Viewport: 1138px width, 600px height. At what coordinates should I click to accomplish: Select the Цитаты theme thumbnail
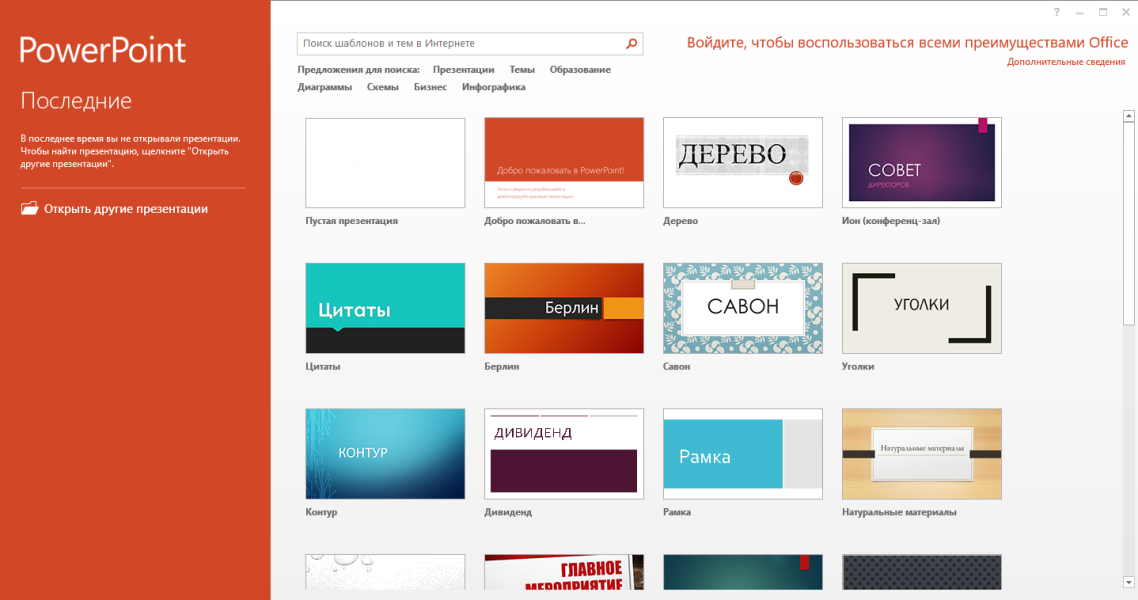tap(385, 308)
